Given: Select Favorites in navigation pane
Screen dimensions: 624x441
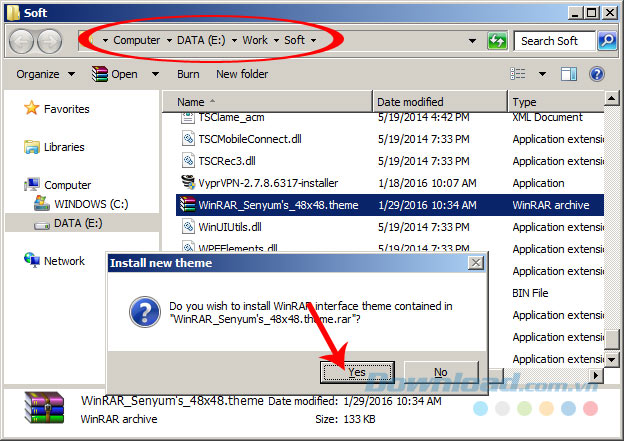Looking at the screenshot, I should [x=66, y=109].
